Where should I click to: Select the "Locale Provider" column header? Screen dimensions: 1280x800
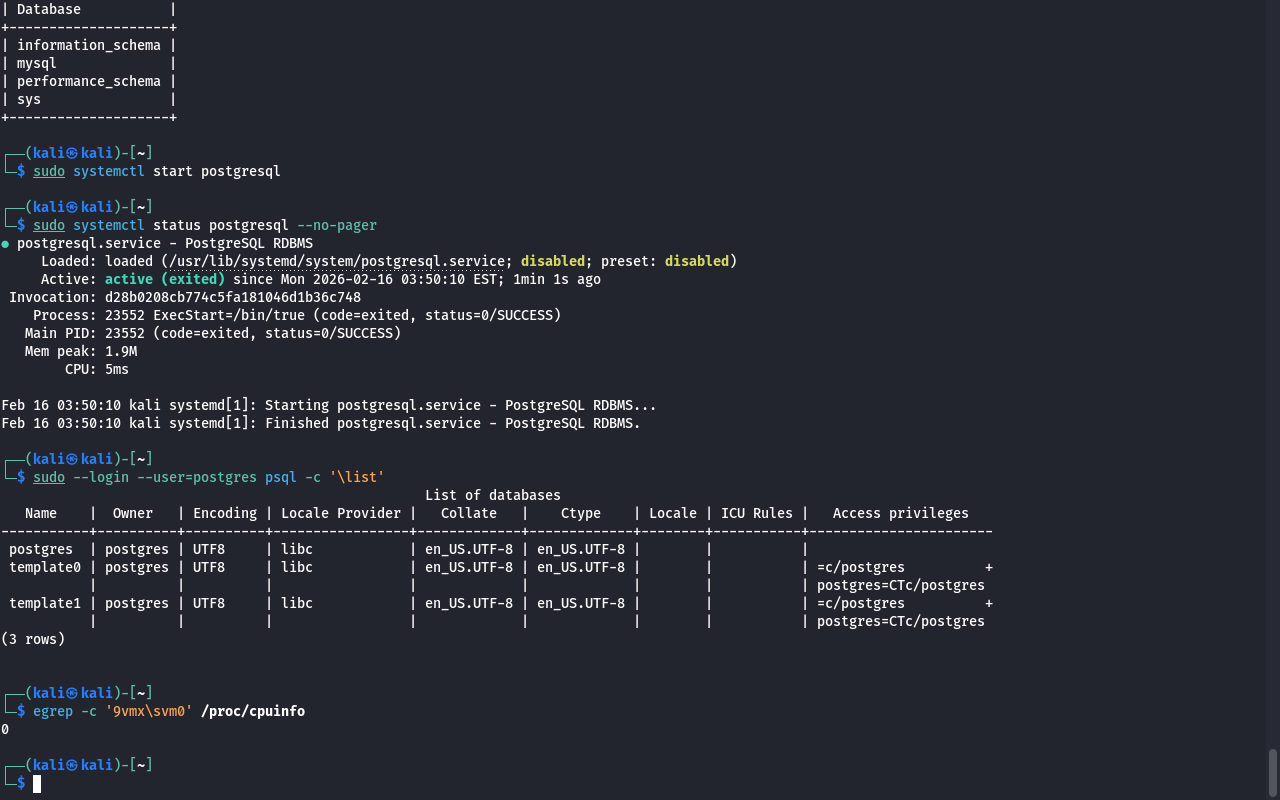(x=340, y=513)
